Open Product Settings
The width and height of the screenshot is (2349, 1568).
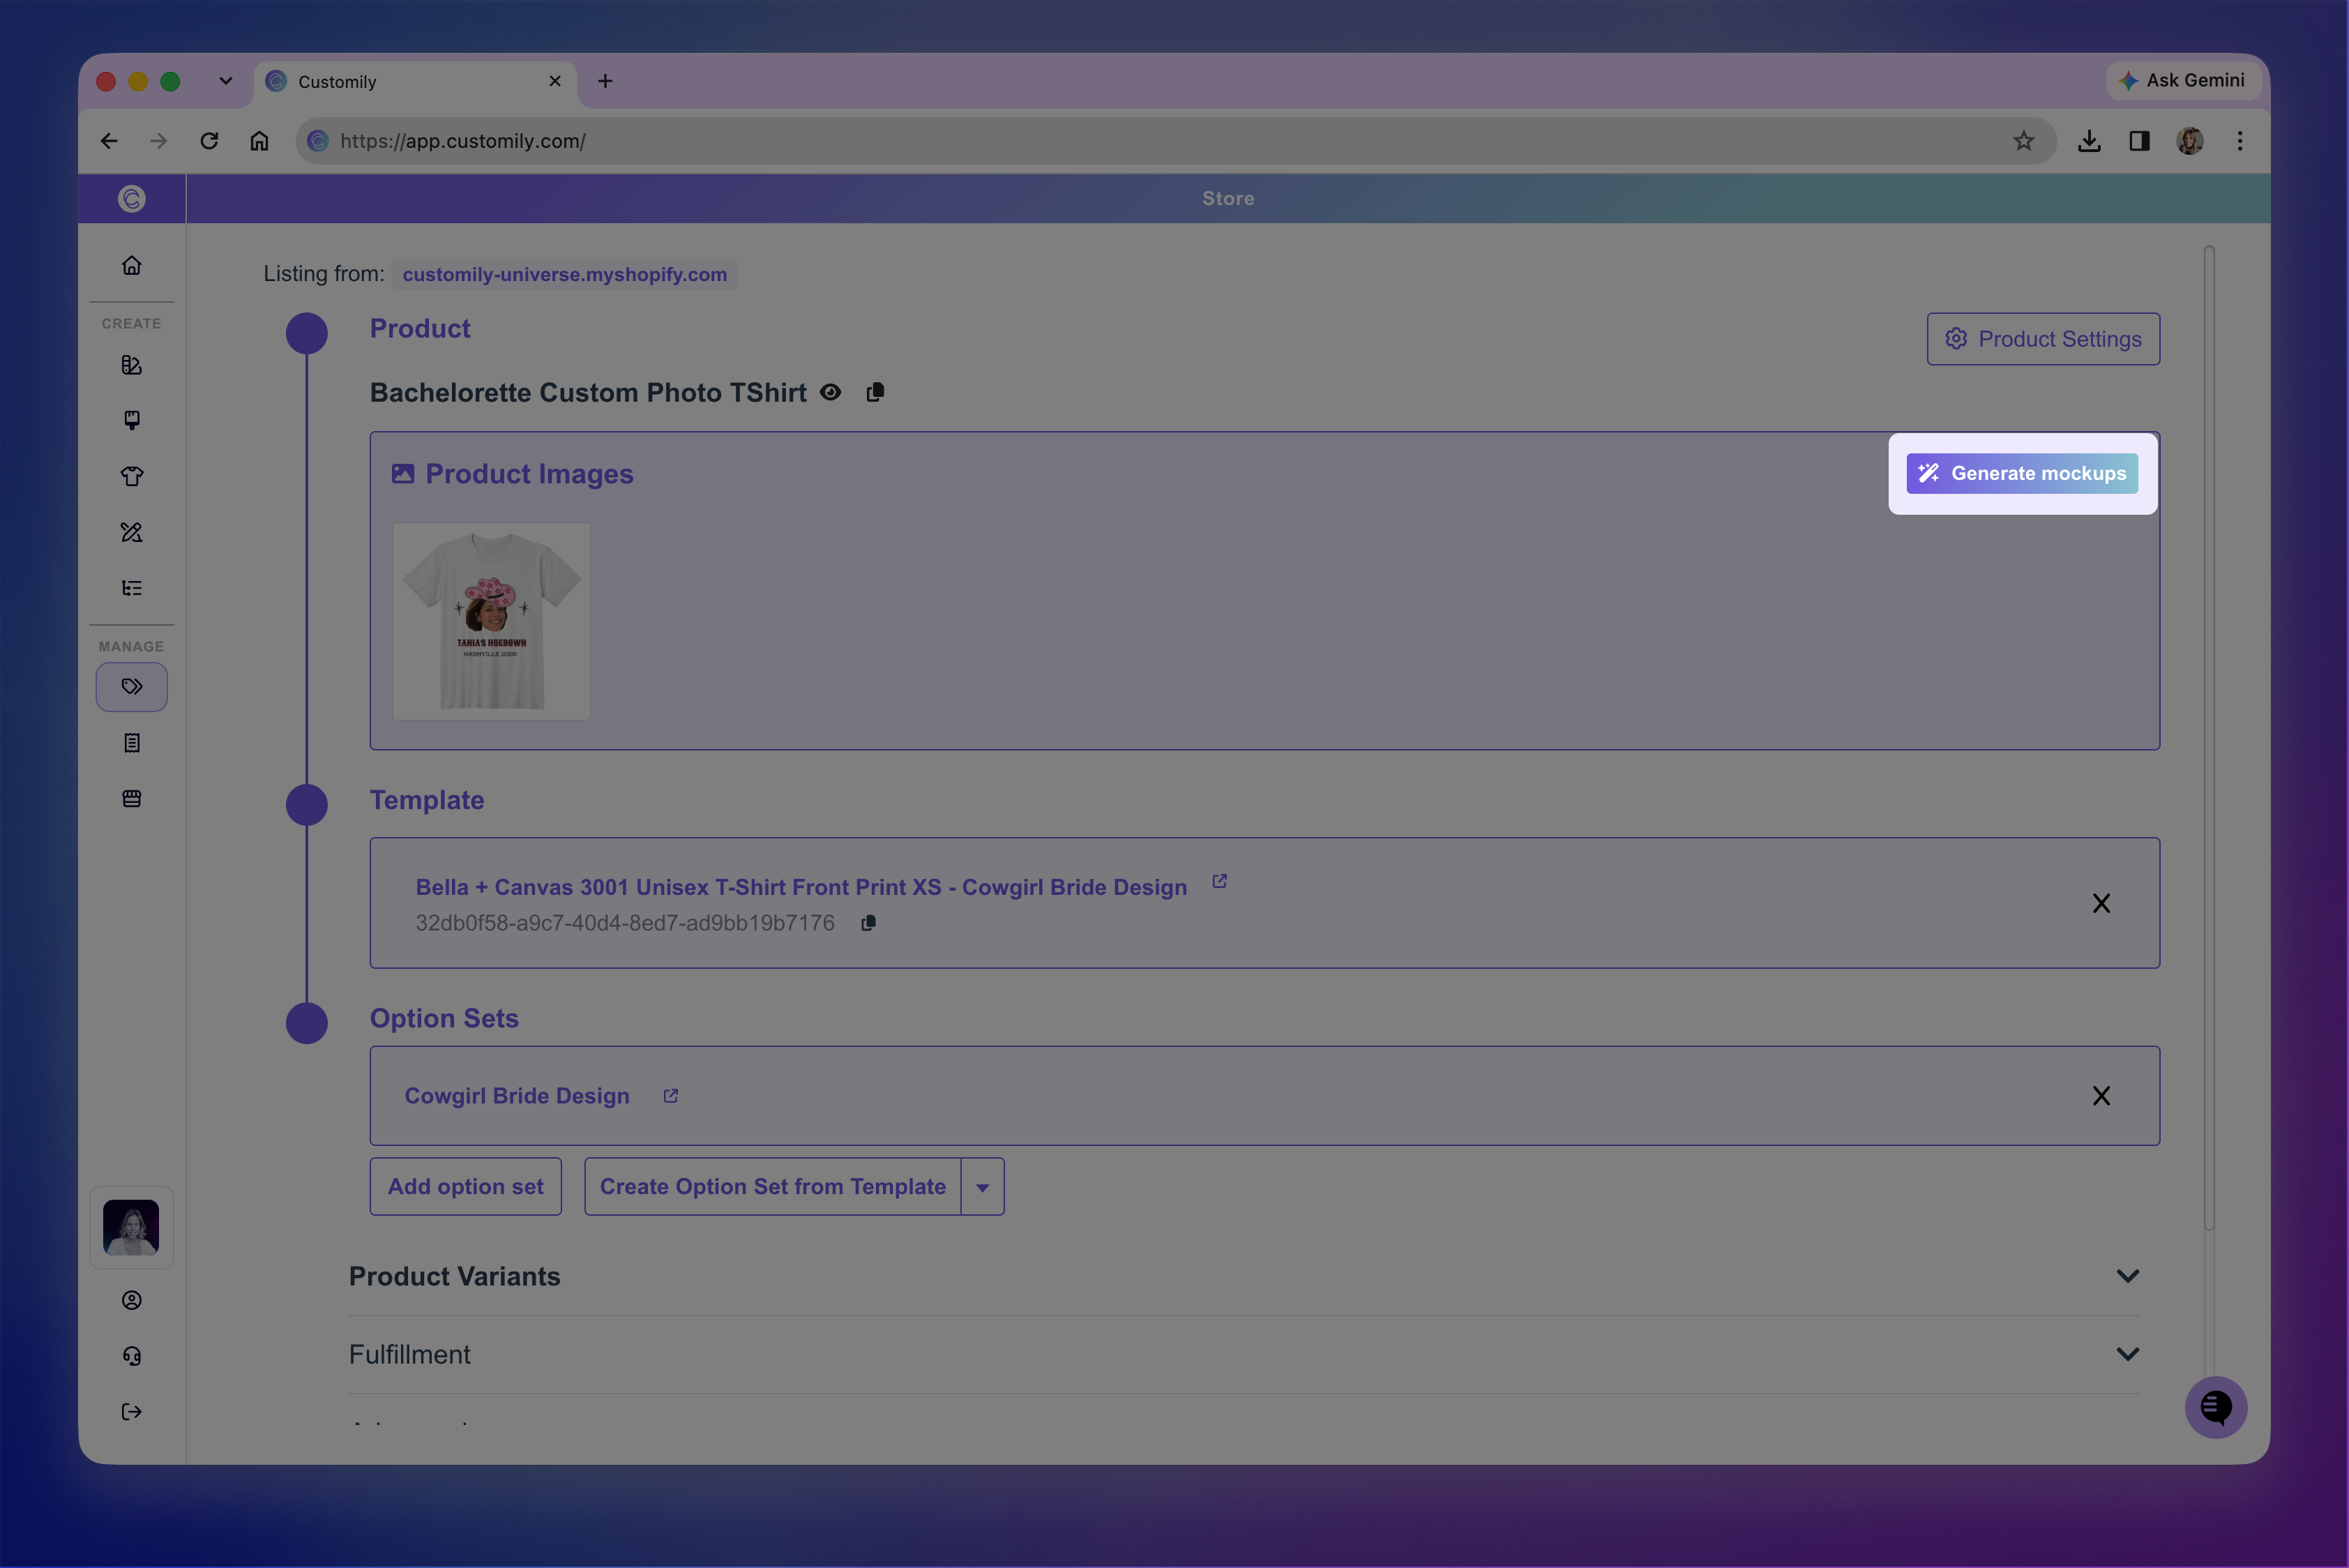(2043, 339)
